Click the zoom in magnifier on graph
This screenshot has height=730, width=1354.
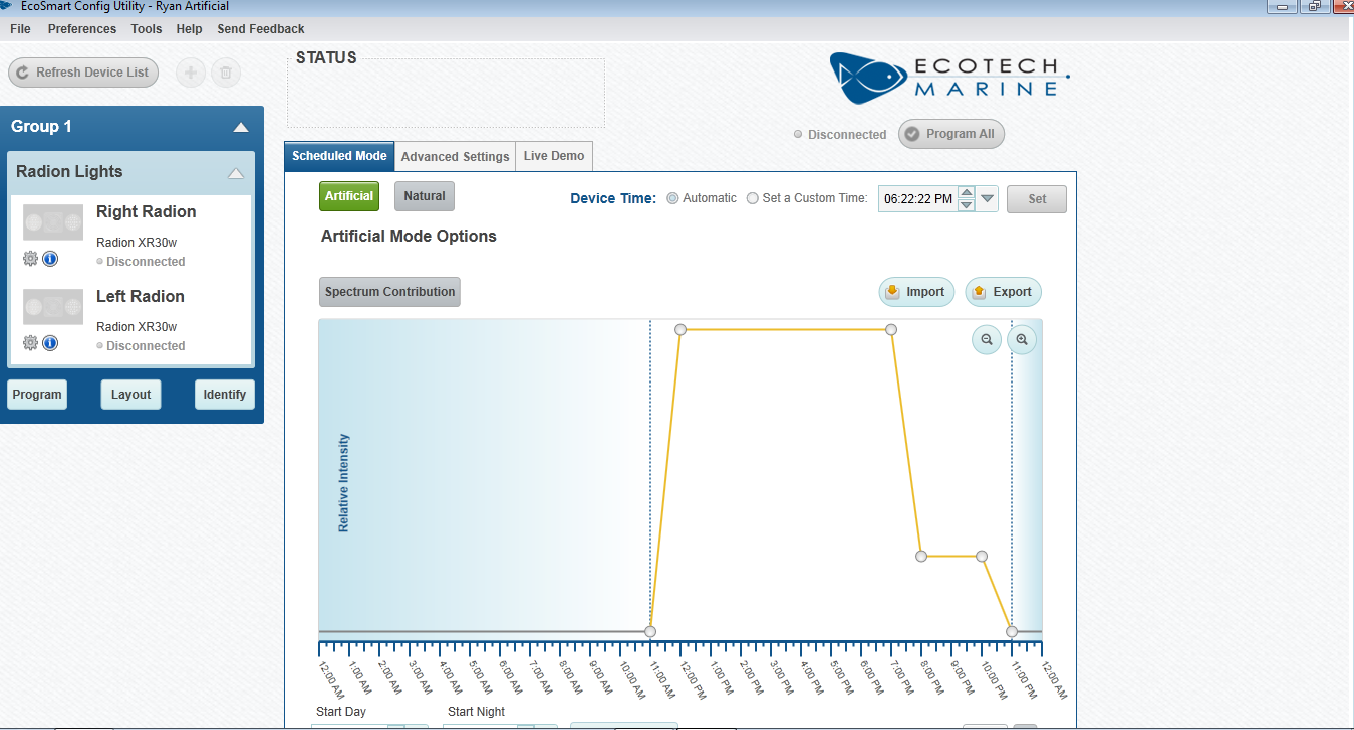click(1022, 340)
